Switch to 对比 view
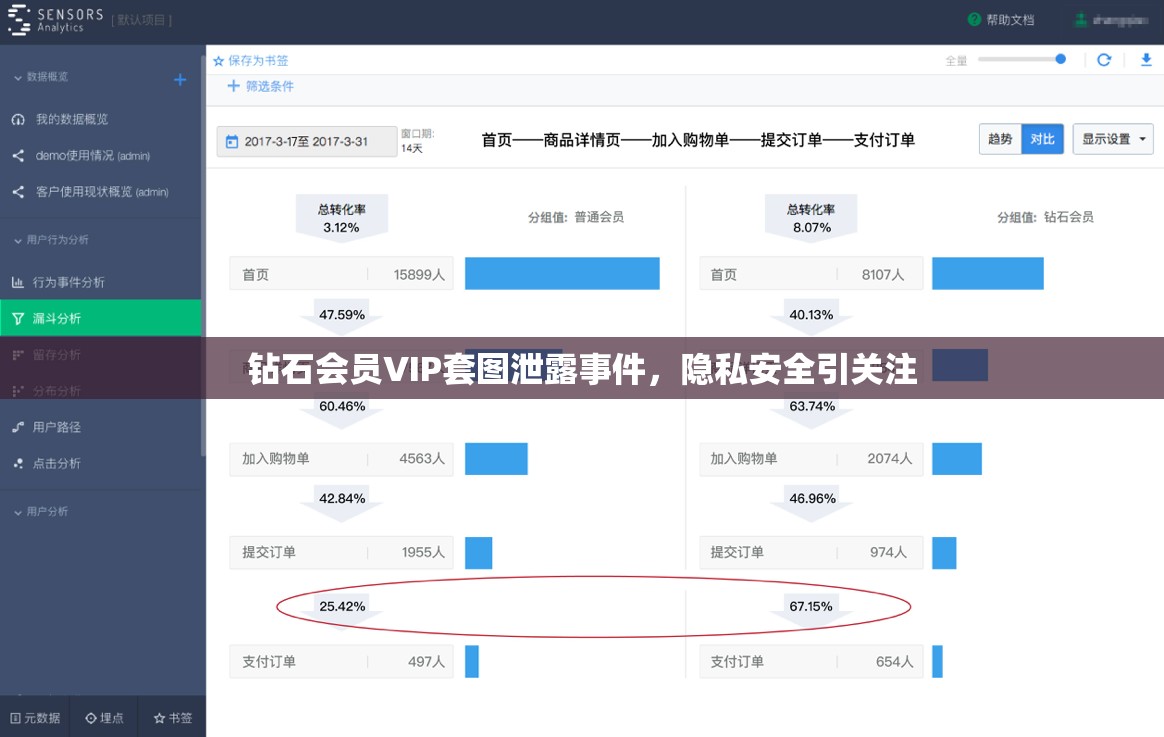 pyautogui.click(x=1042, y=139)
